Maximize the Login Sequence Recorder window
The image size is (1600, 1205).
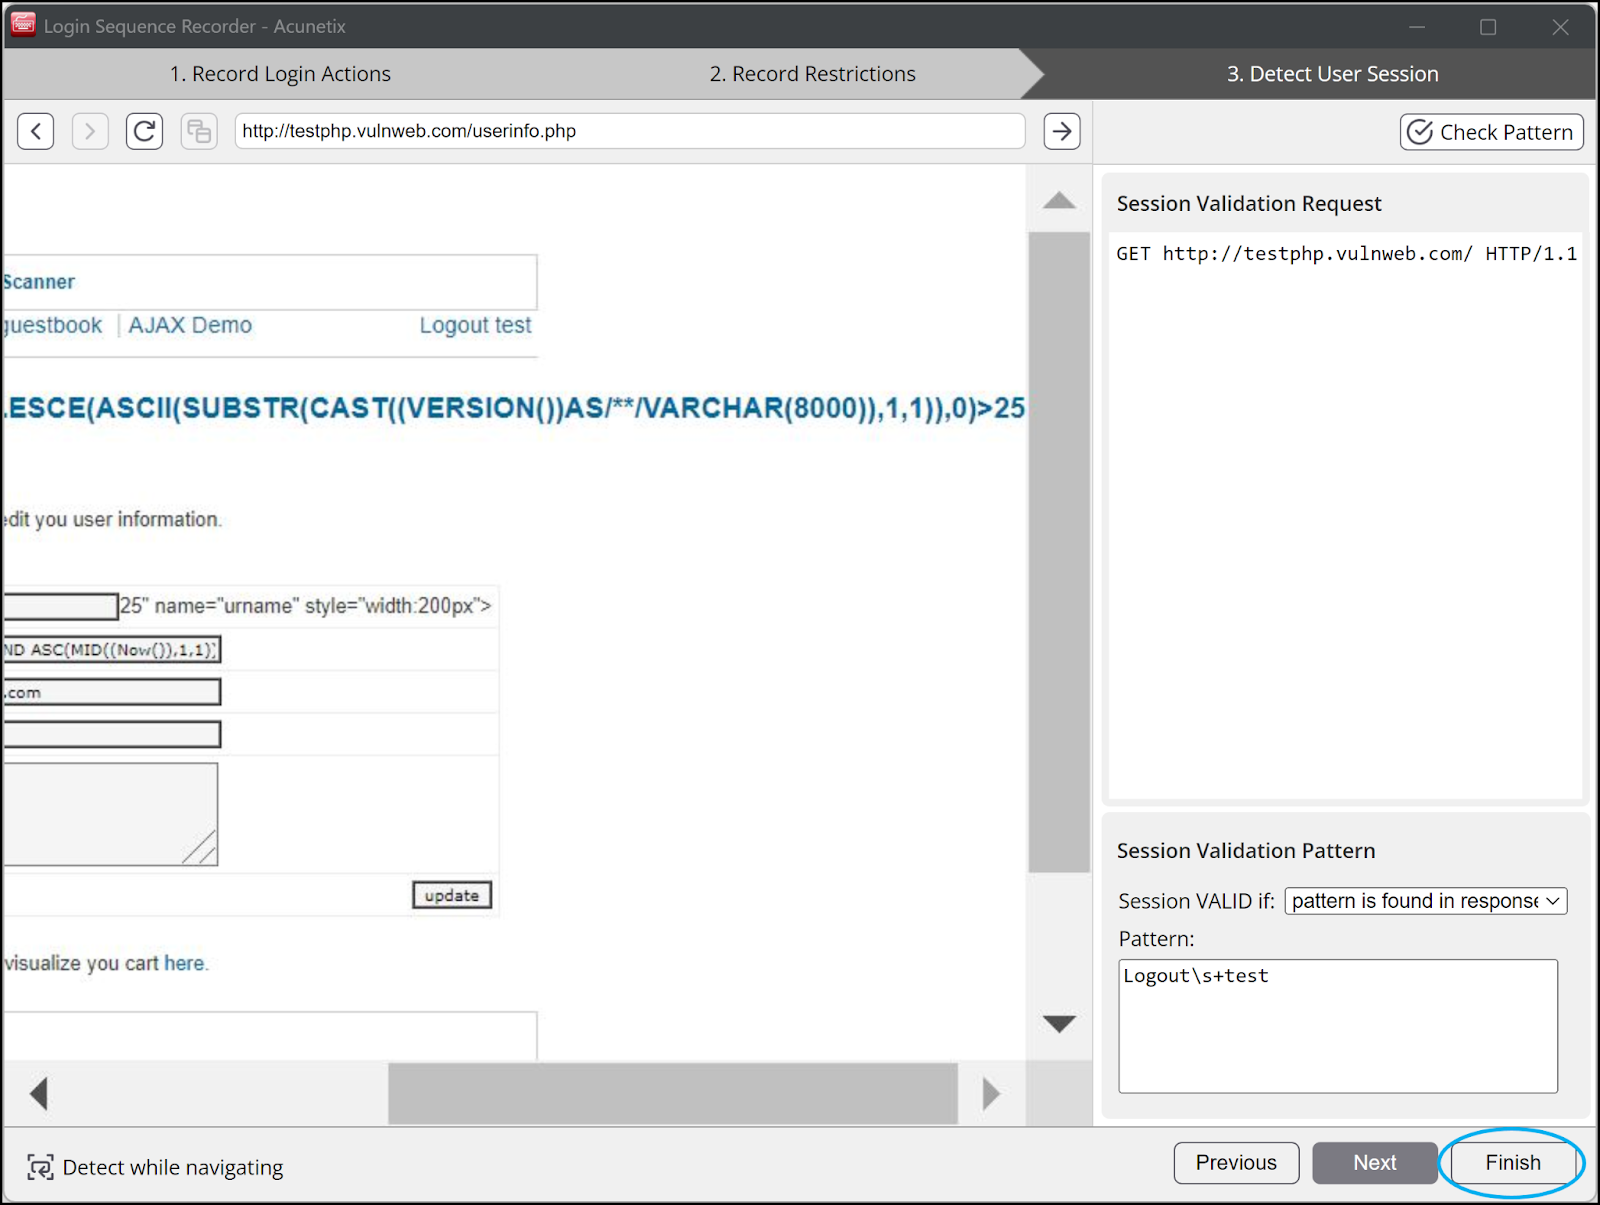[x=1488, y=27]
